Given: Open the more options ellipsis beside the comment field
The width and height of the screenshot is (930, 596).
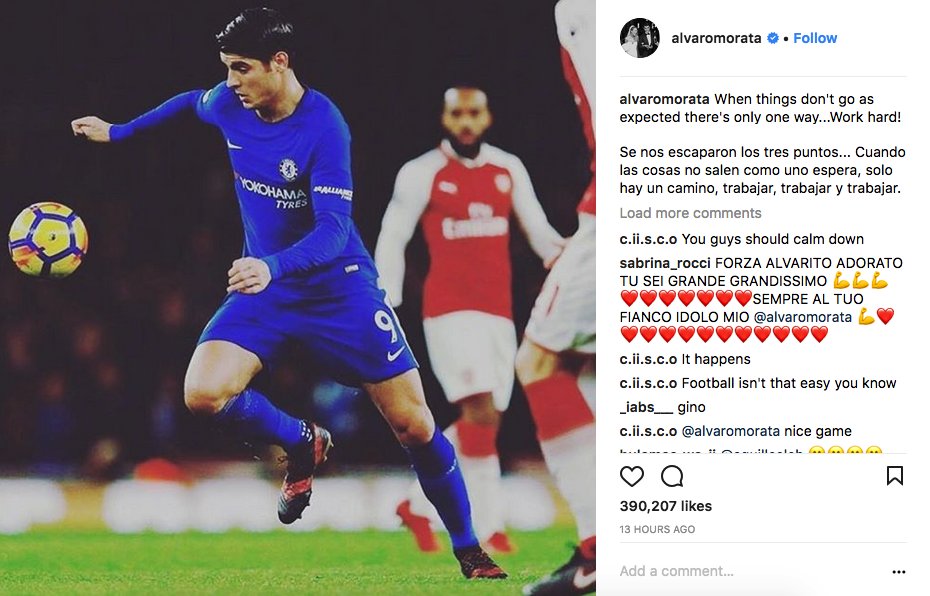Looking at the screenshot, I should (x=896, y=572).
